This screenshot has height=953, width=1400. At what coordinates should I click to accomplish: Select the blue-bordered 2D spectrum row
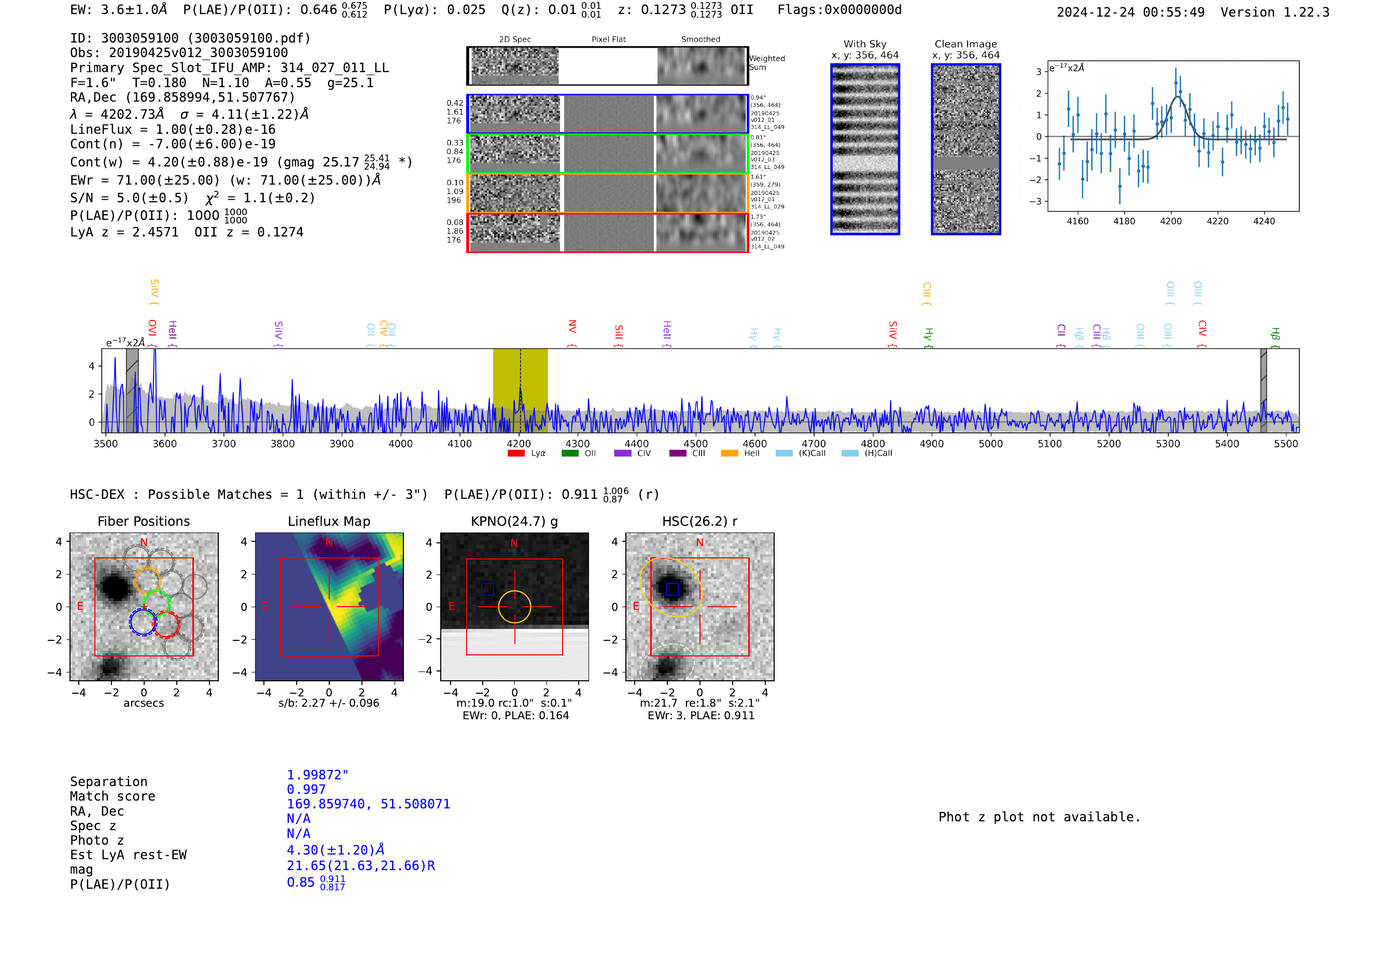point(607,114)
